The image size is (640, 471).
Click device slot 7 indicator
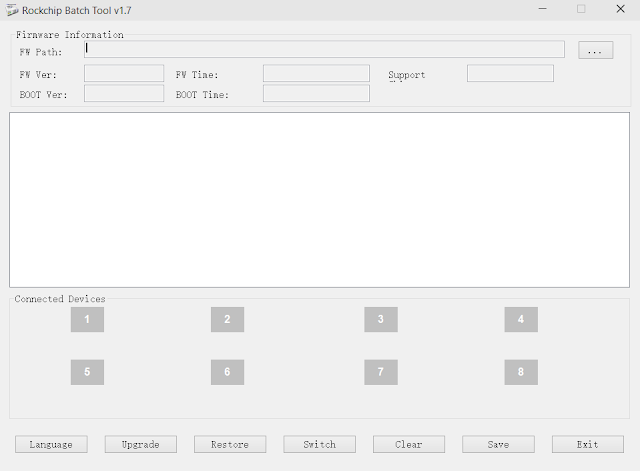pos(381,372)
